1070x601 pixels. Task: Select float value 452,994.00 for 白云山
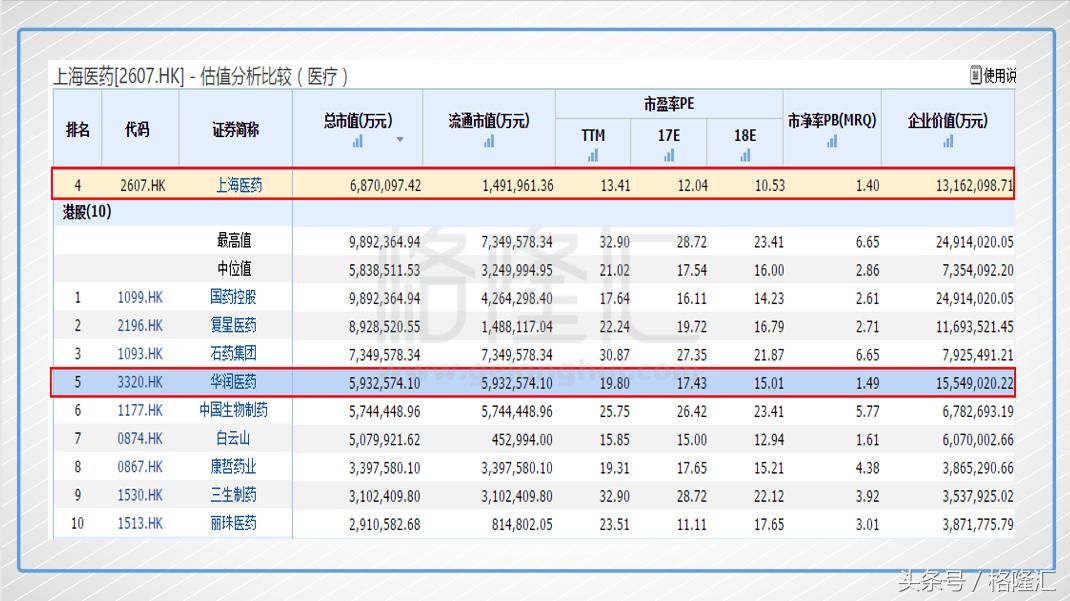(522, 440)
